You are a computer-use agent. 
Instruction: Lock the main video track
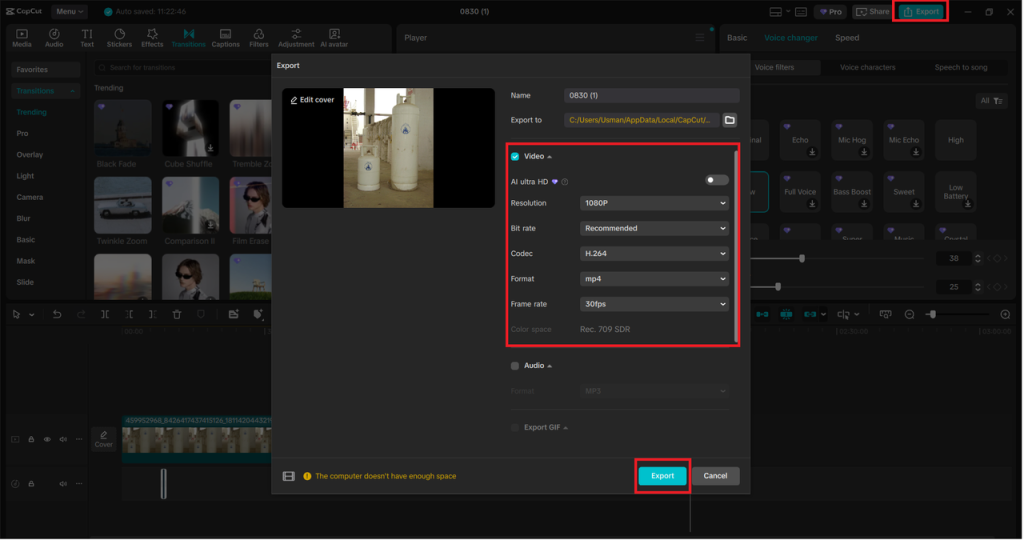(x=31, y=439)
